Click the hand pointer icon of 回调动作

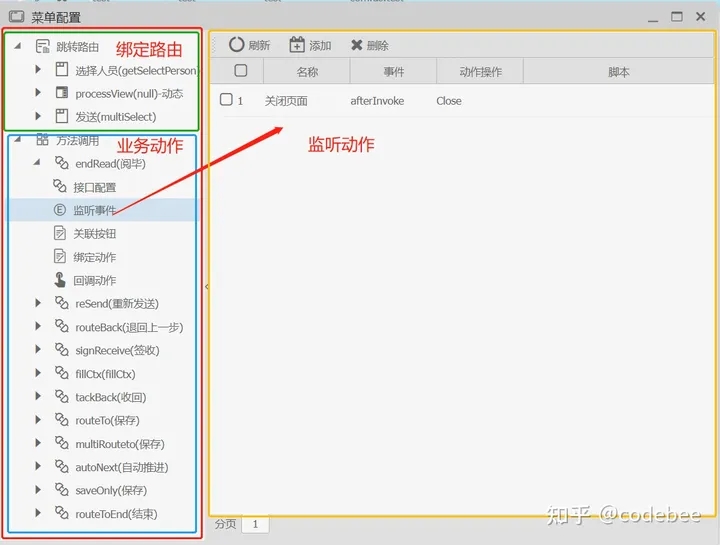coord(60,280)
